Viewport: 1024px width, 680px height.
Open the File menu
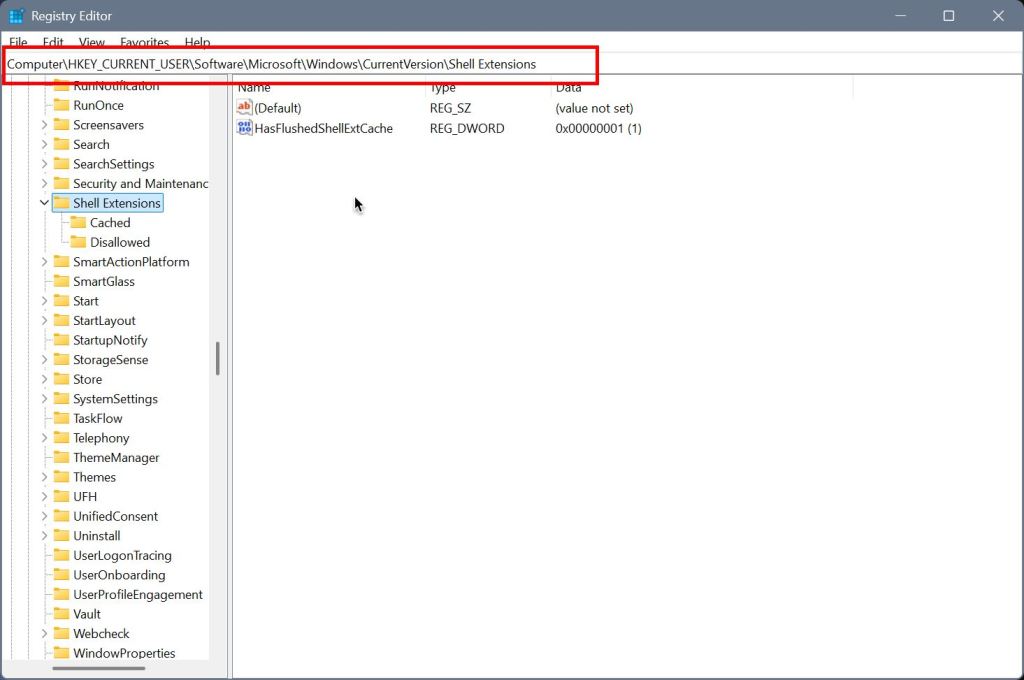pyautogui.click(x=18, y=42)
